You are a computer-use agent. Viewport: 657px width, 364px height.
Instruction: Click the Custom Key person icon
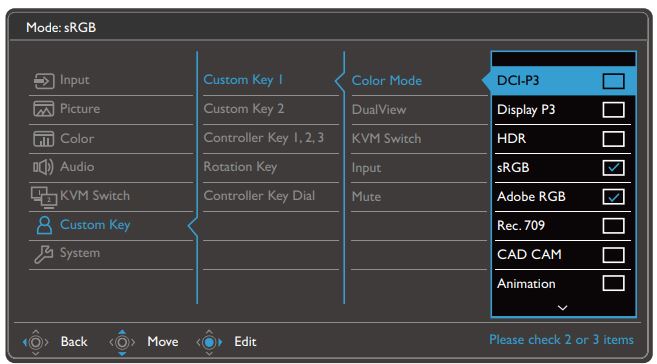[44, 225]
